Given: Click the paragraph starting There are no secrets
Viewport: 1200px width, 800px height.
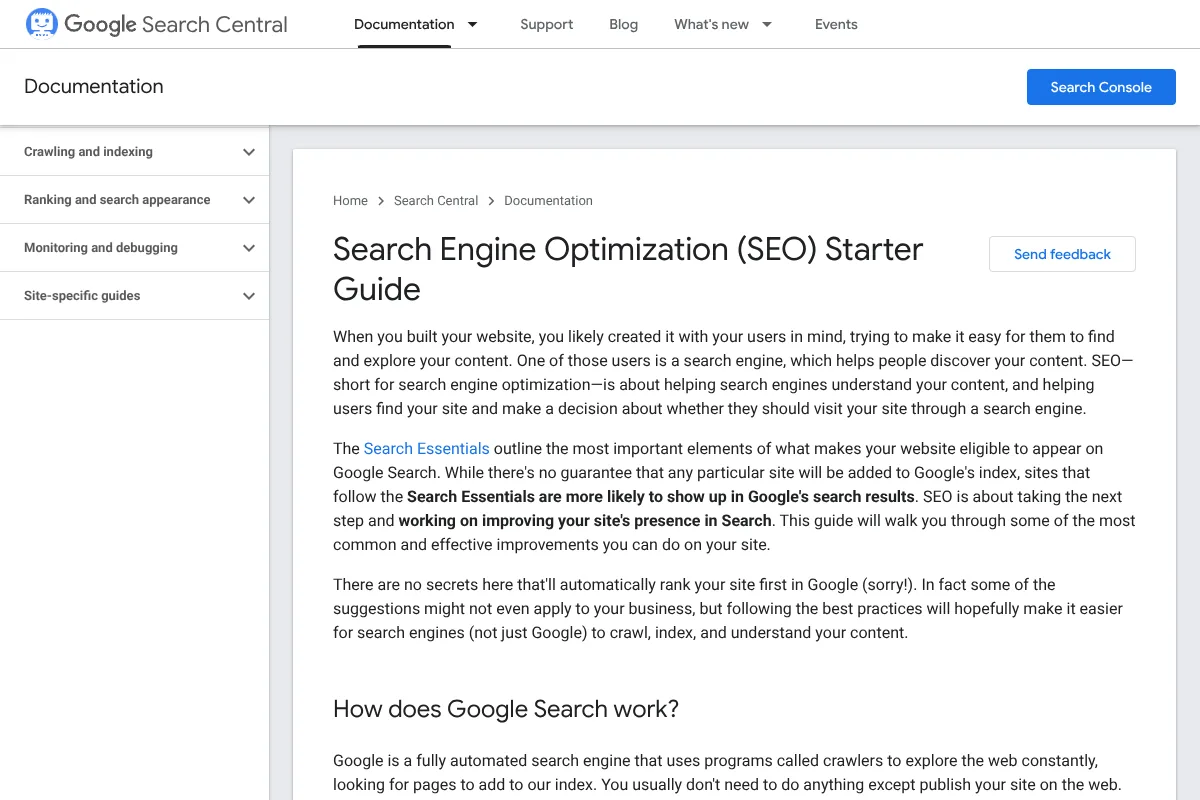Looking at the screenshot, I should click(728, 609).
